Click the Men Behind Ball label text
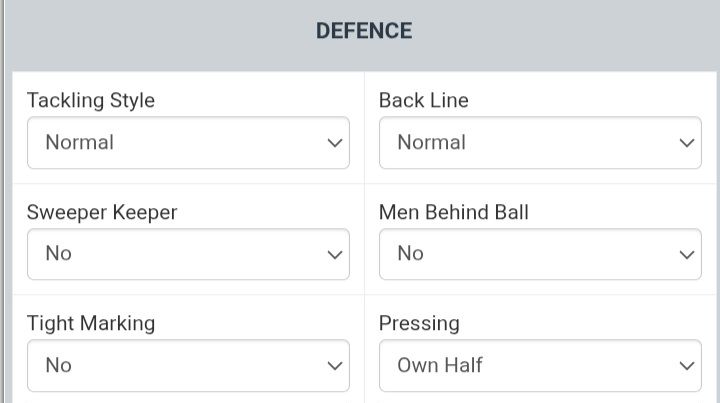The image size is (720, 403). click(453, 212)
